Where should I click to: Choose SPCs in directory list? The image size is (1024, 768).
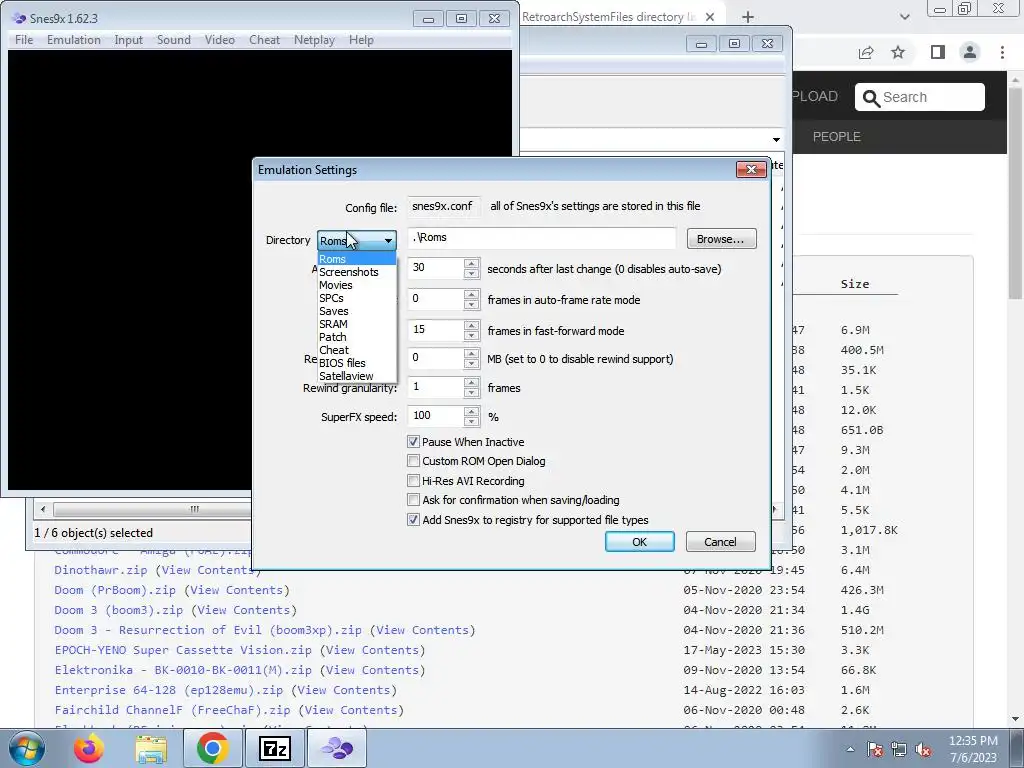click(357, 298)
